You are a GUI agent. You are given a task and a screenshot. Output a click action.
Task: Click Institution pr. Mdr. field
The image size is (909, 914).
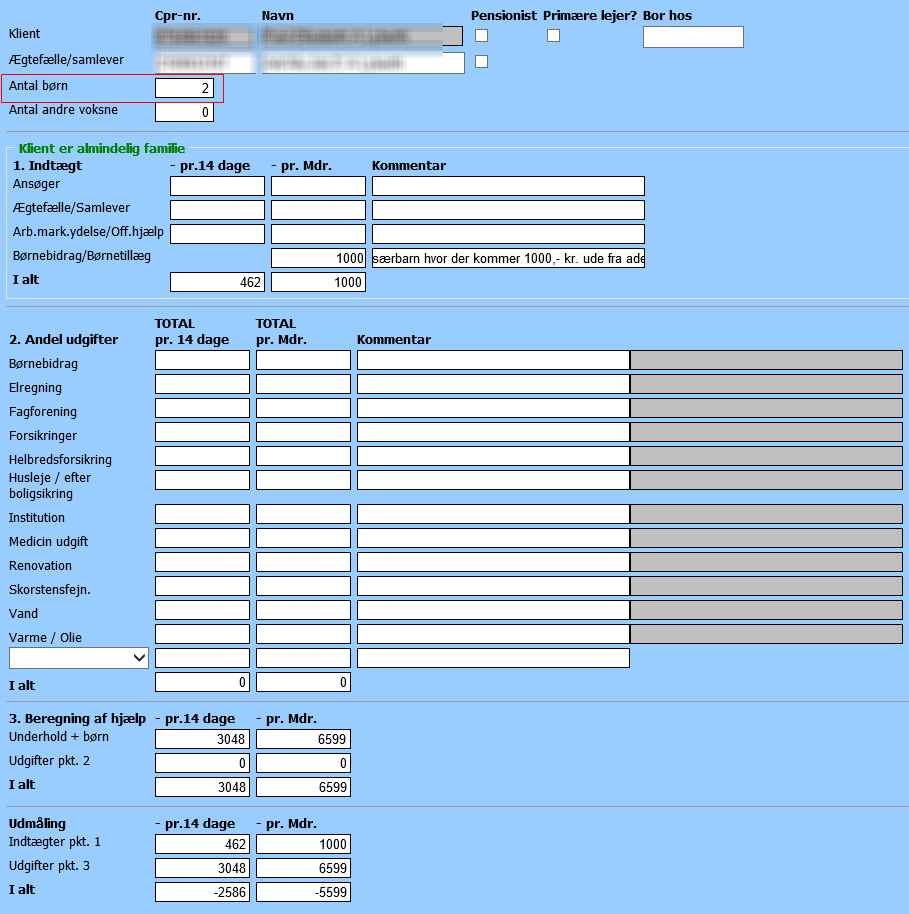click(x=303, y=514)
